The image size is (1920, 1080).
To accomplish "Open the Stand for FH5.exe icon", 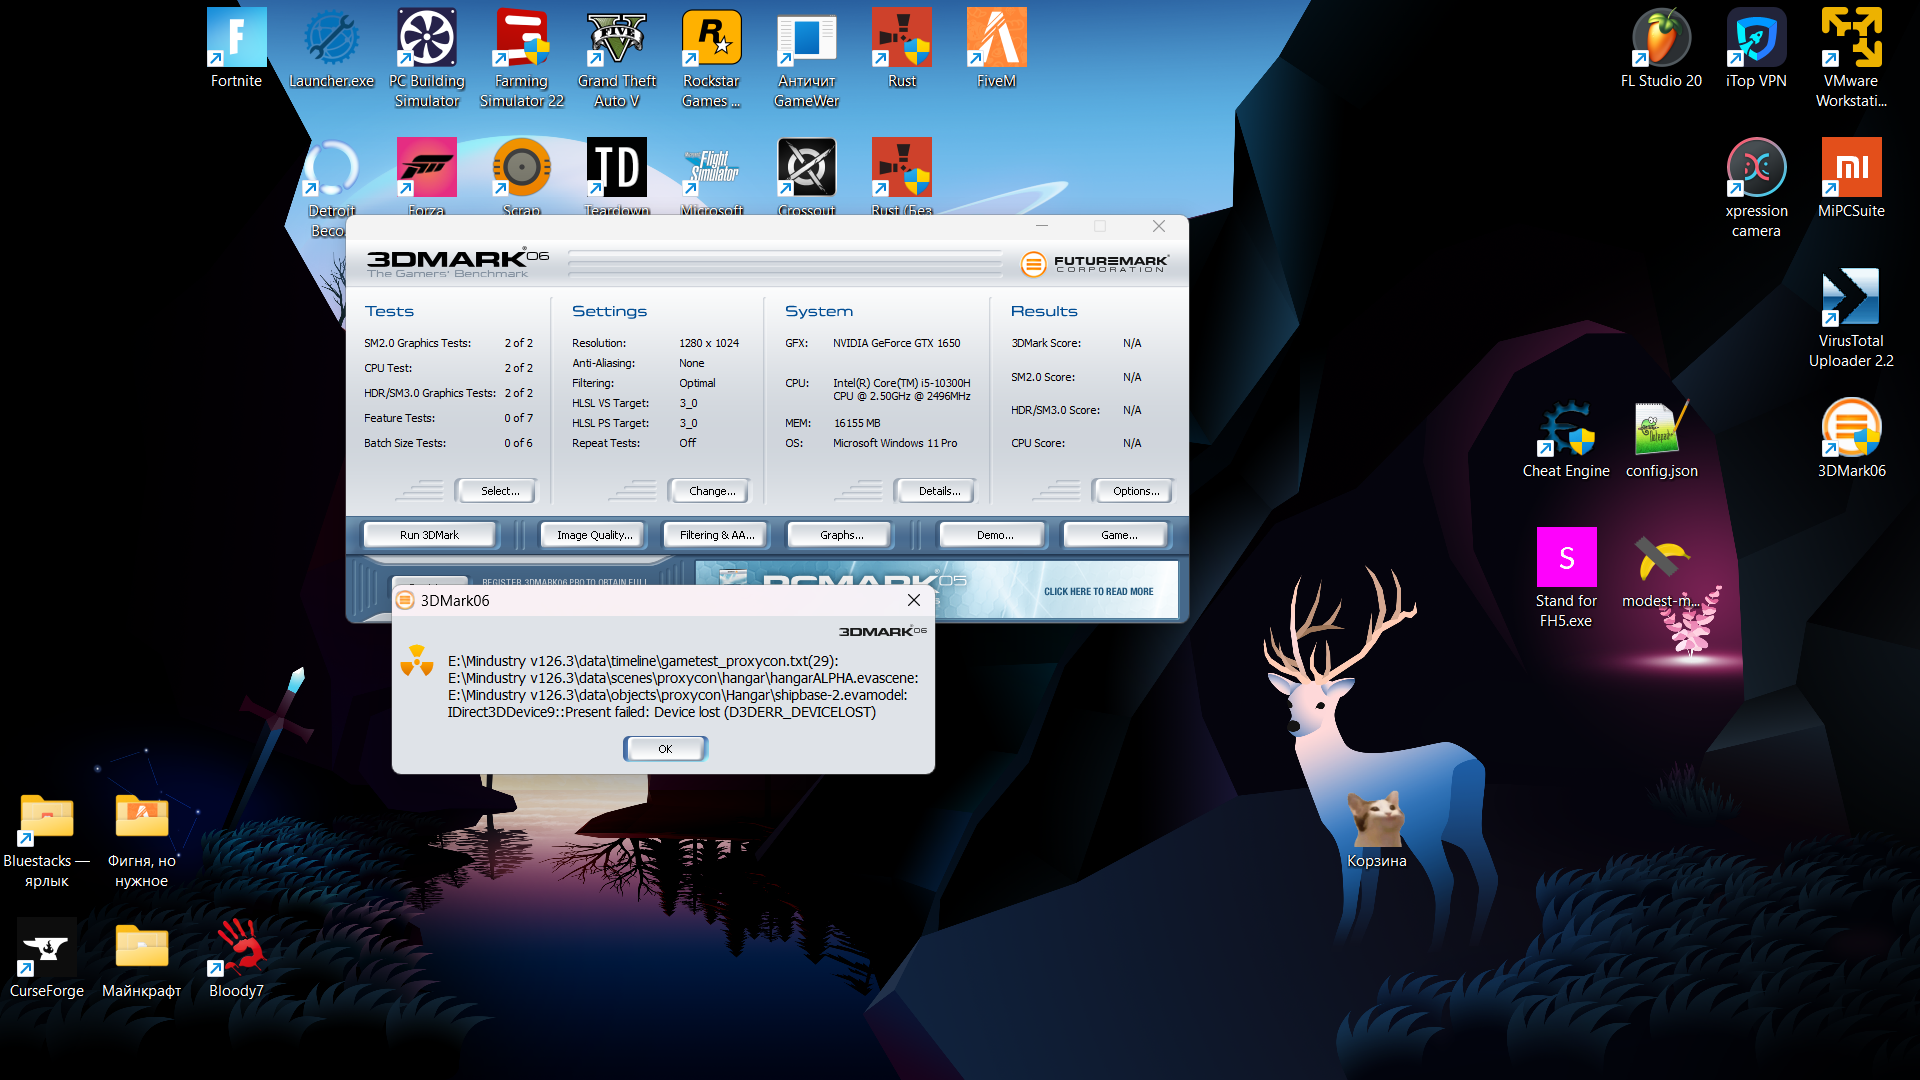I will [x=1566, y=579].
